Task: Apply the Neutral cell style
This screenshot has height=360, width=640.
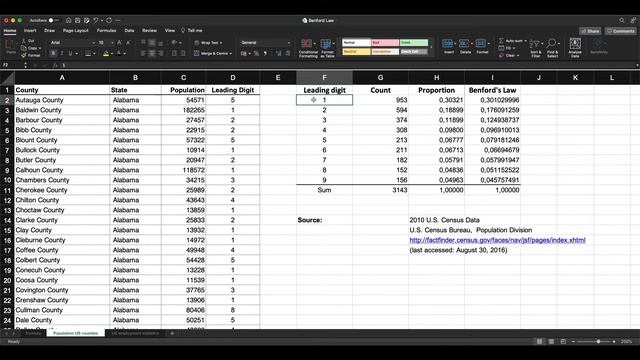Action: click(x=356, y=52)
